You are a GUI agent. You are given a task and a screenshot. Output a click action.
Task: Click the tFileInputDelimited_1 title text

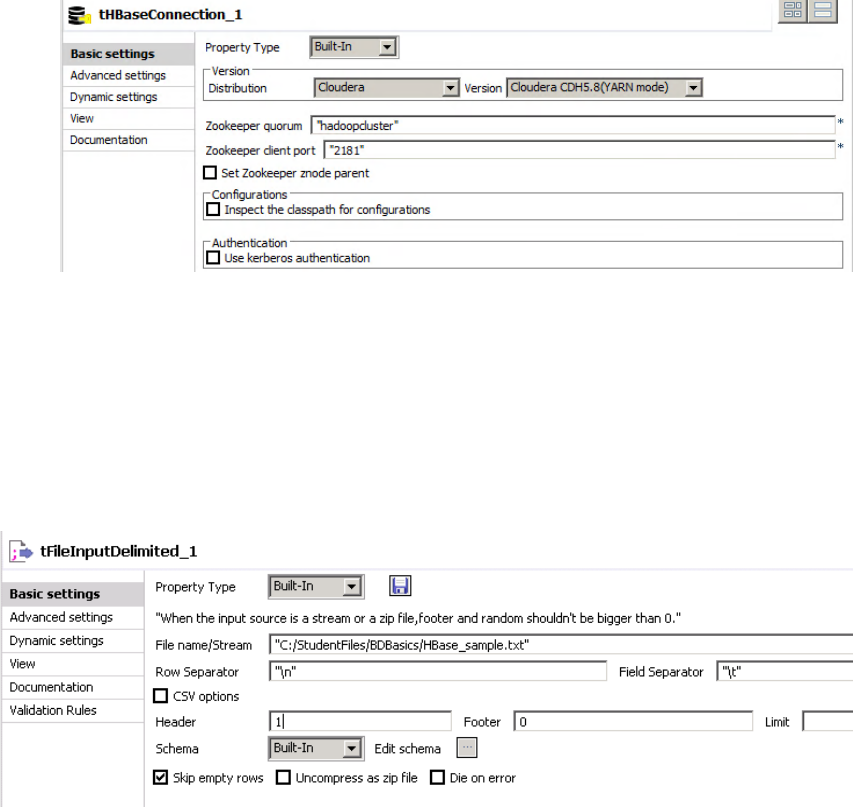[119, 551]
